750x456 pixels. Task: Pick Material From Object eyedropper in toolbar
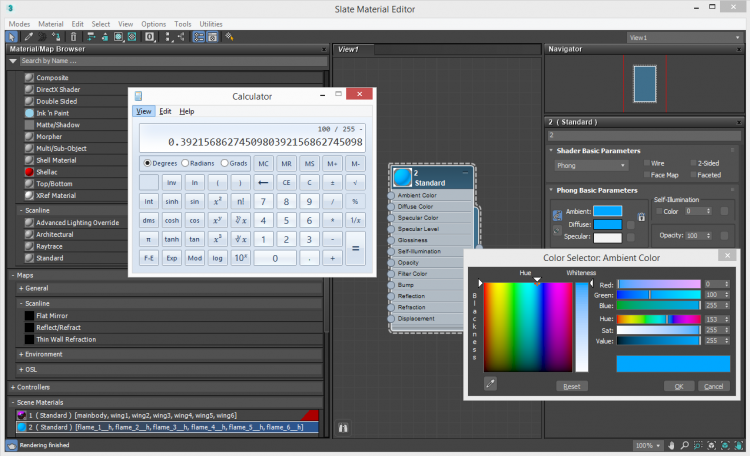tap(29, 37)
